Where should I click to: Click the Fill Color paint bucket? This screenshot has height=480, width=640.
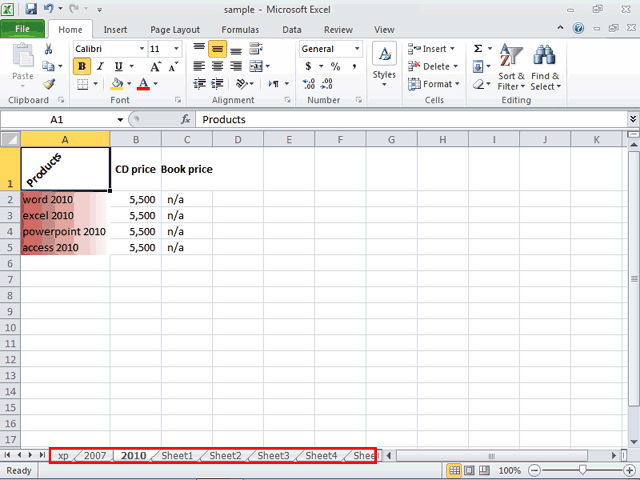(117, 84)
